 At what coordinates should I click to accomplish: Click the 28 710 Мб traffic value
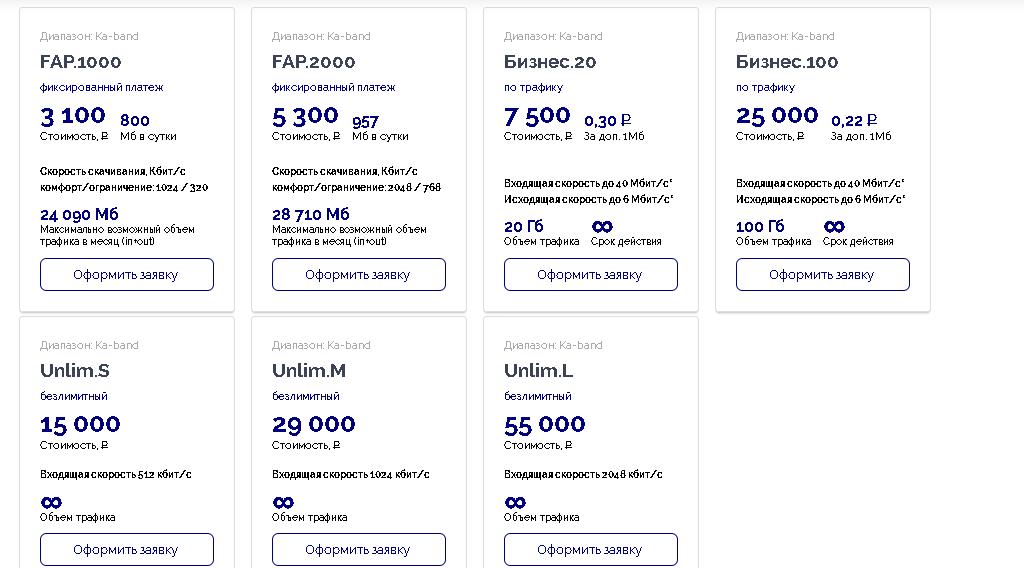(311, 214)
